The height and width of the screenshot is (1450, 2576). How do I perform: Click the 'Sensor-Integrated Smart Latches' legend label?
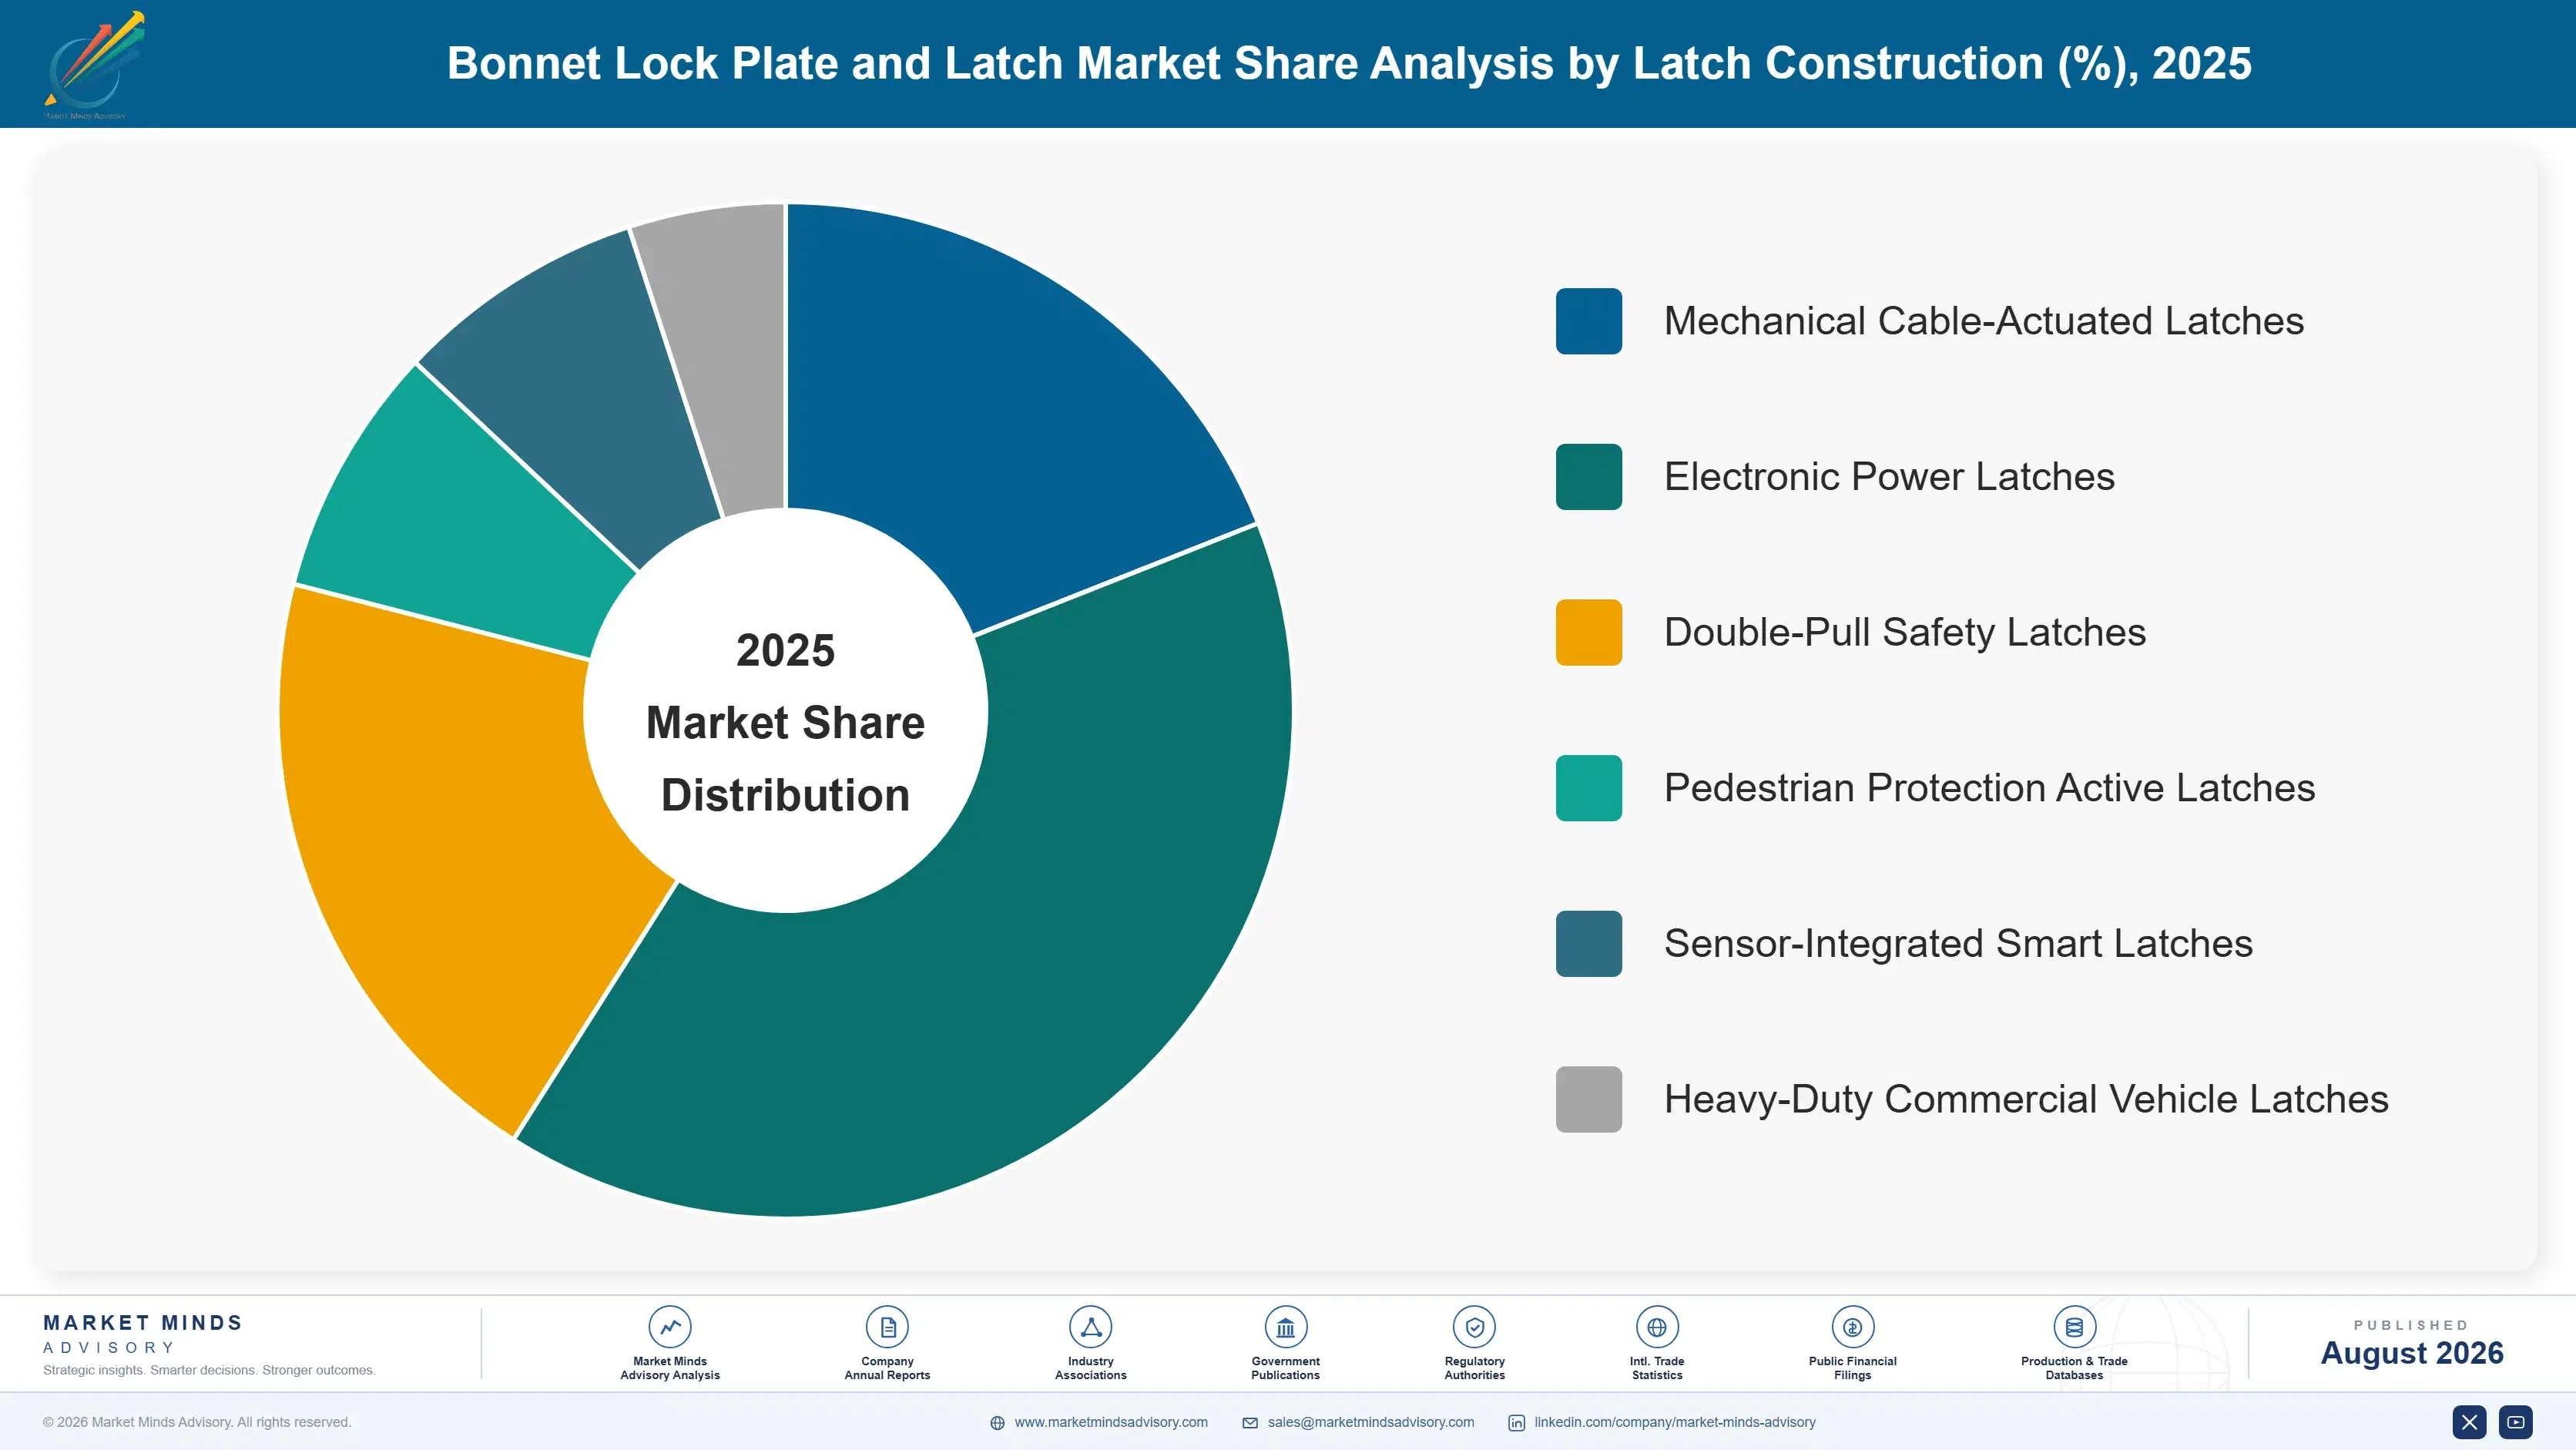pyautogui.click(x=1958, y=944)
